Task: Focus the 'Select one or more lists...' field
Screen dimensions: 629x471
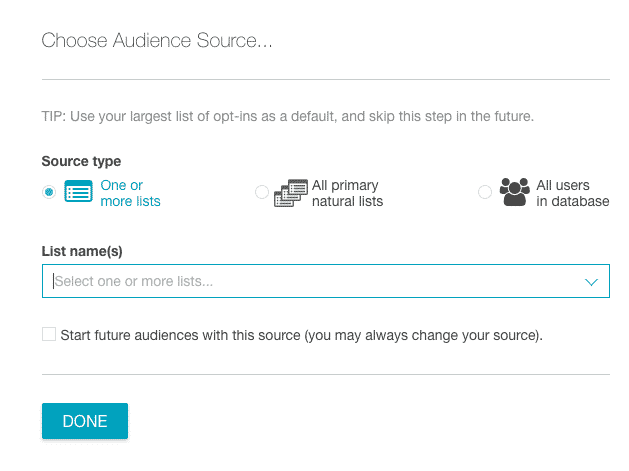Action: coord(300,282)
